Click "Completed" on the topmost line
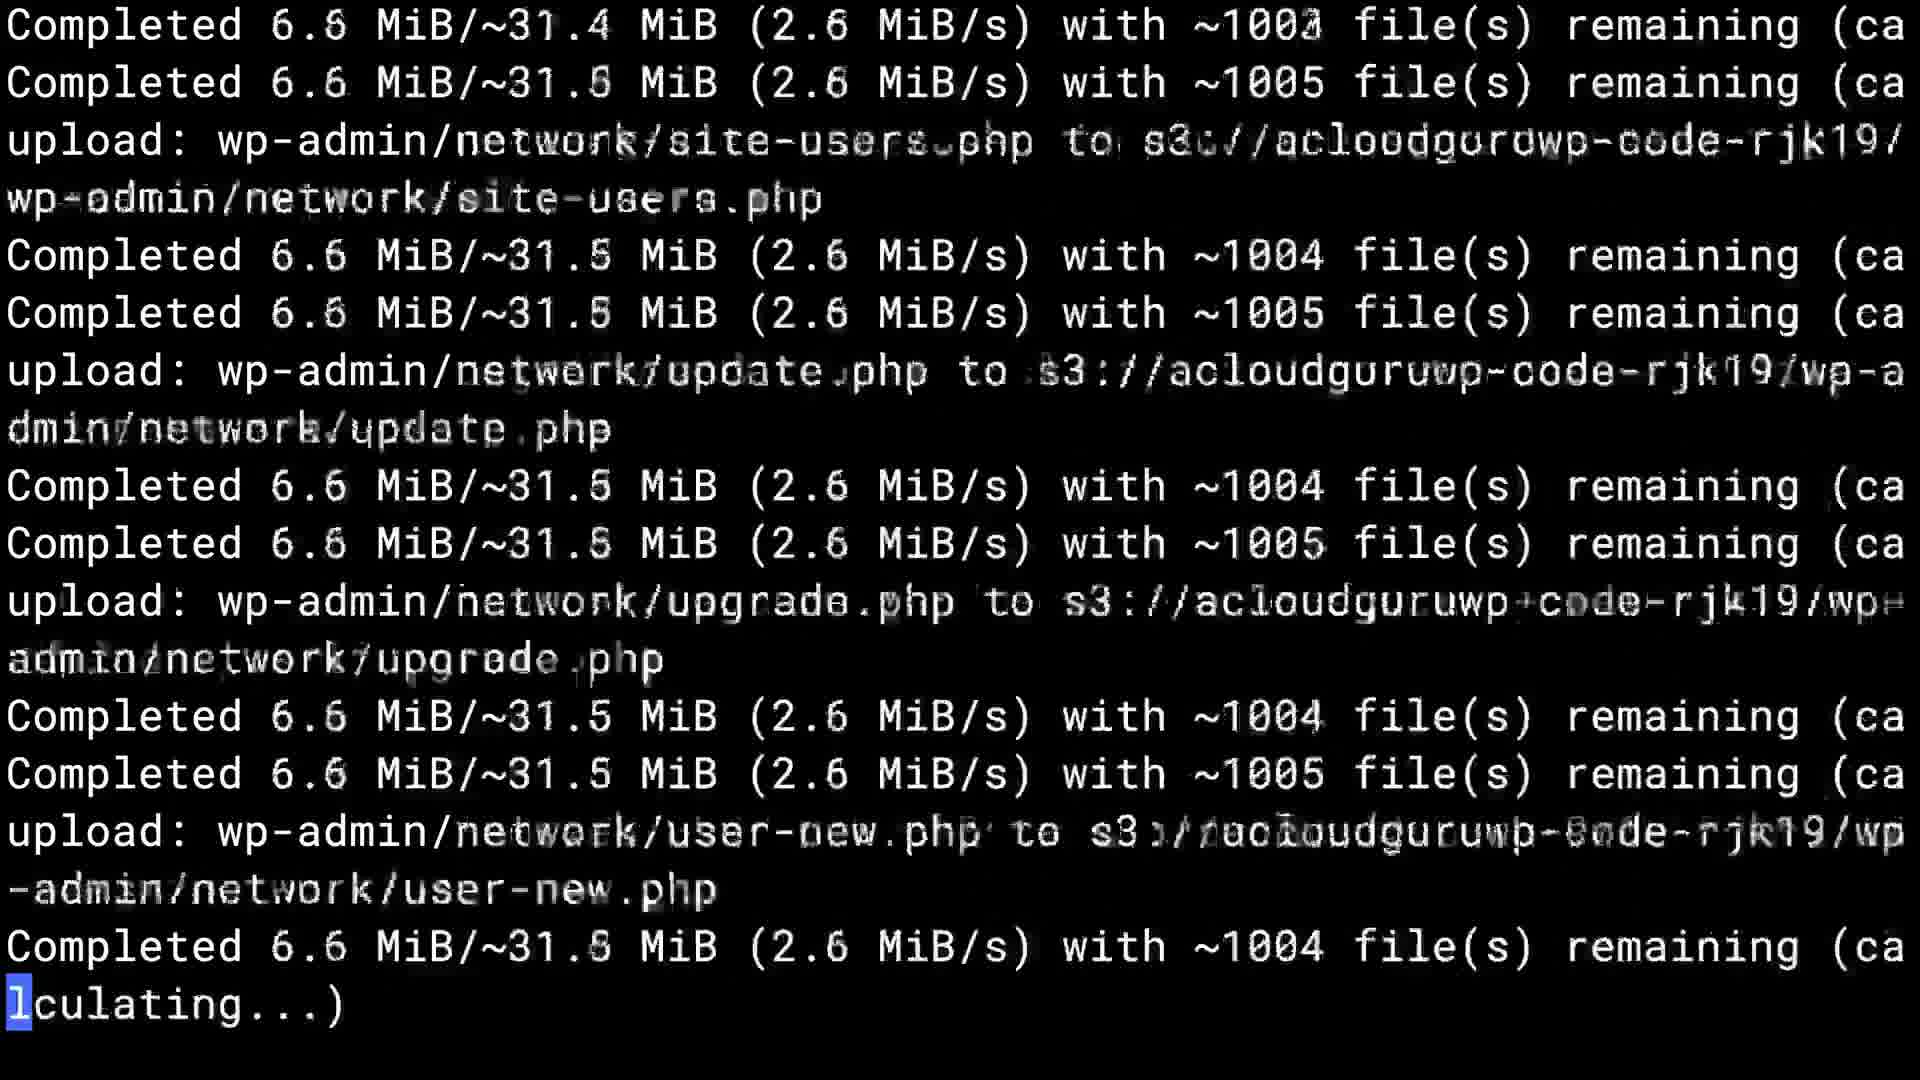 tap(124, 26)
